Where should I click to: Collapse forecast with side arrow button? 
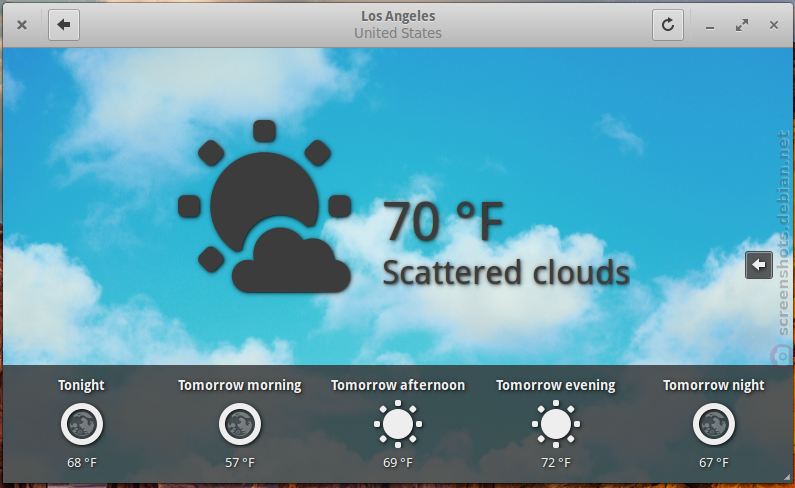759,265
